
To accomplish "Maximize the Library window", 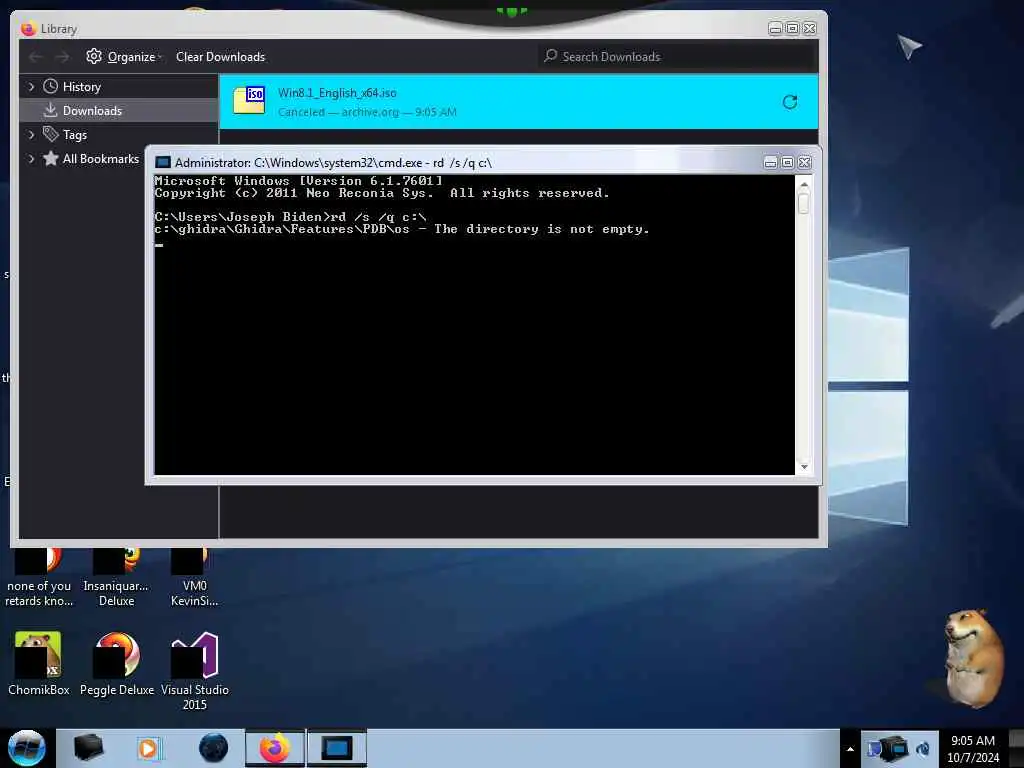I will [792, 29].
